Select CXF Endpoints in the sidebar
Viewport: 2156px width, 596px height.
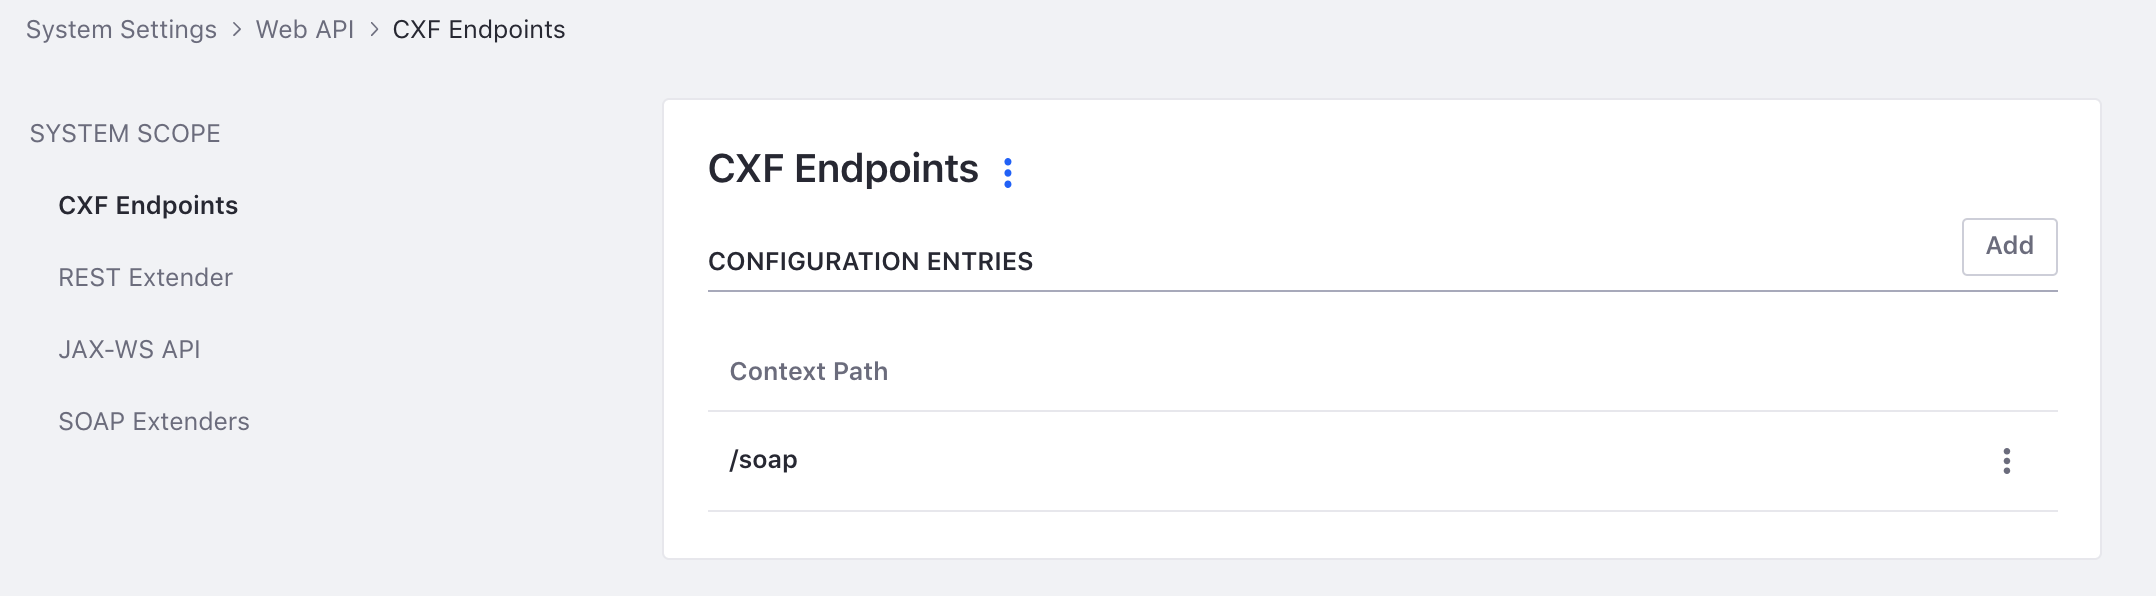148,205
